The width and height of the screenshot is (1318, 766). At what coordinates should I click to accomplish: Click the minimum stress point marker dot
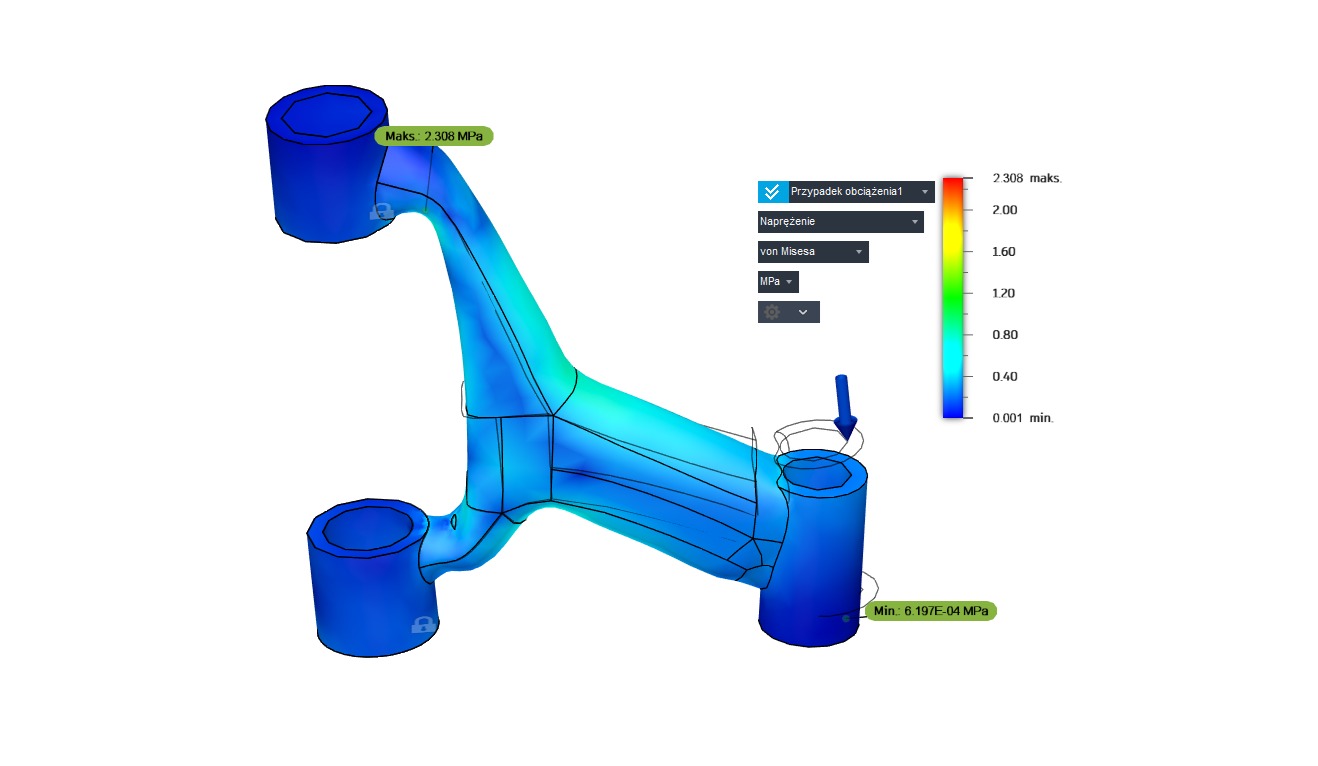pos(846,618)
